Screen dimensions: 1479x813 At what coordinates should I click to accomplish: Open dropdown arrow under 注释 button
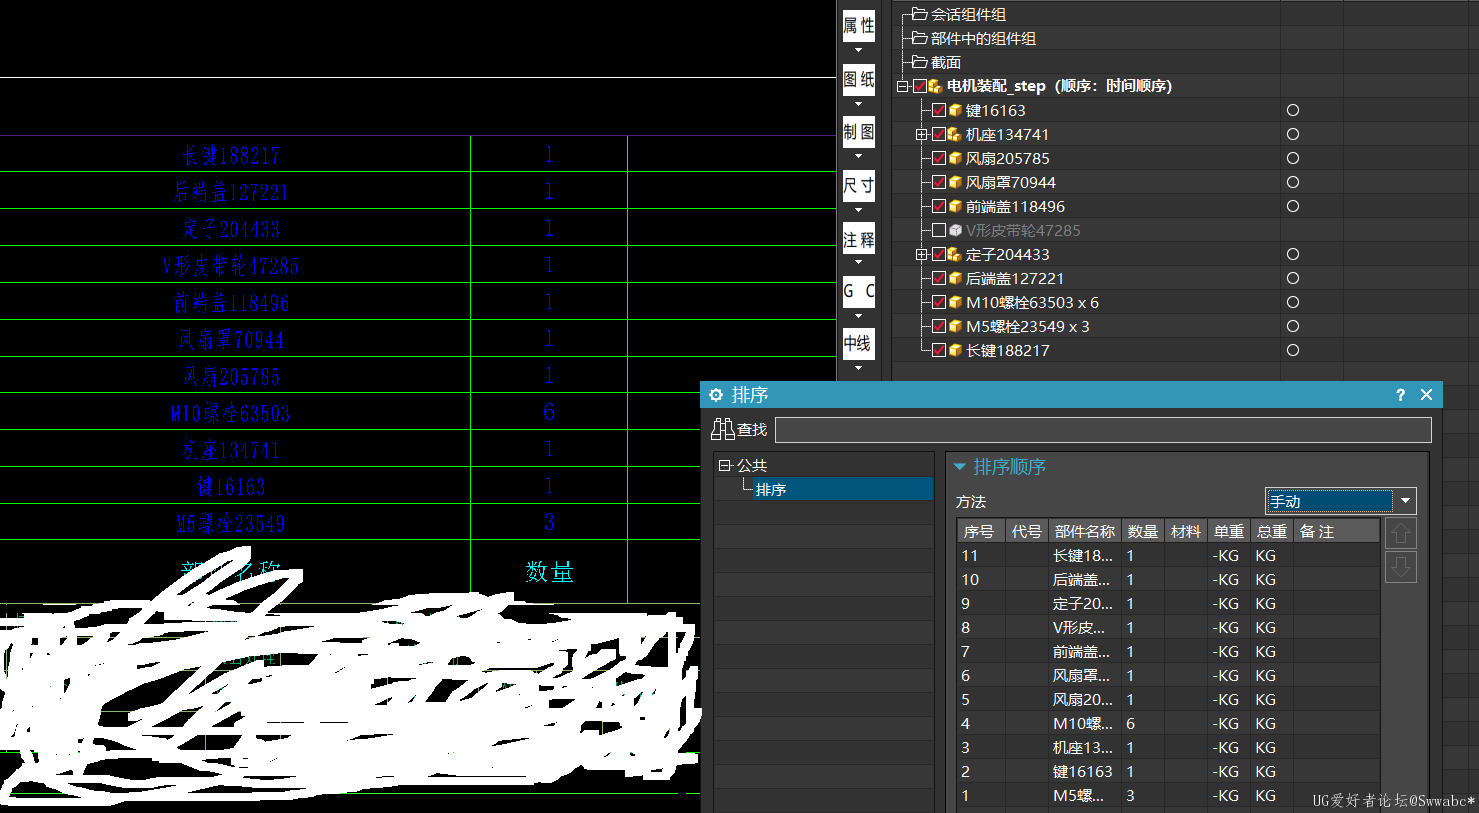(858, 262)
